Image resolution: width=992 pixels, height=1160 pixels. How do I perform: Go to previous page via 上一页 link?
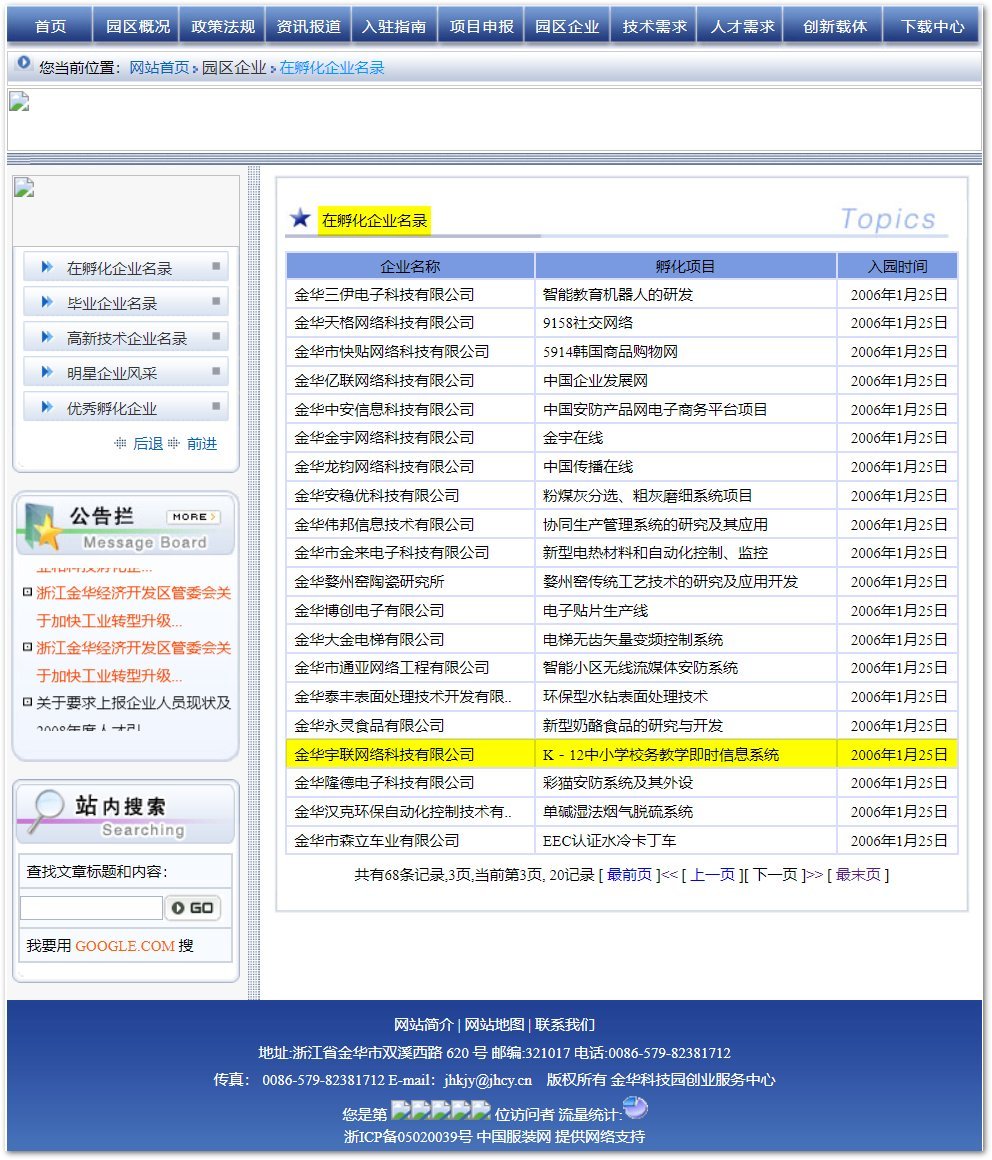click(712, 874)
